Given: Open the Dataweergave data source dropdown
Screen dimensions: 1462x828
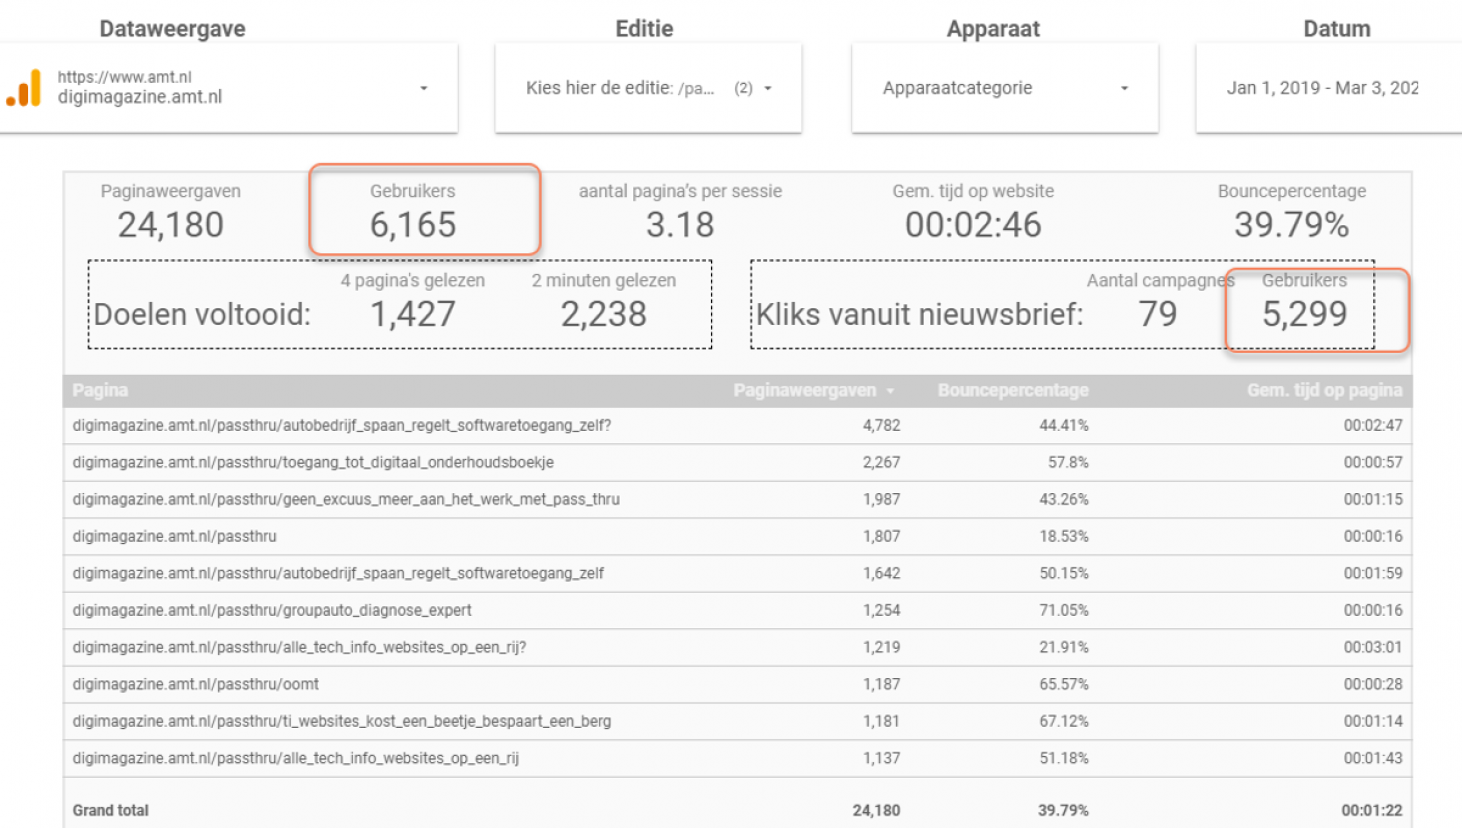Looking at the screenshot, I should 424,88.
